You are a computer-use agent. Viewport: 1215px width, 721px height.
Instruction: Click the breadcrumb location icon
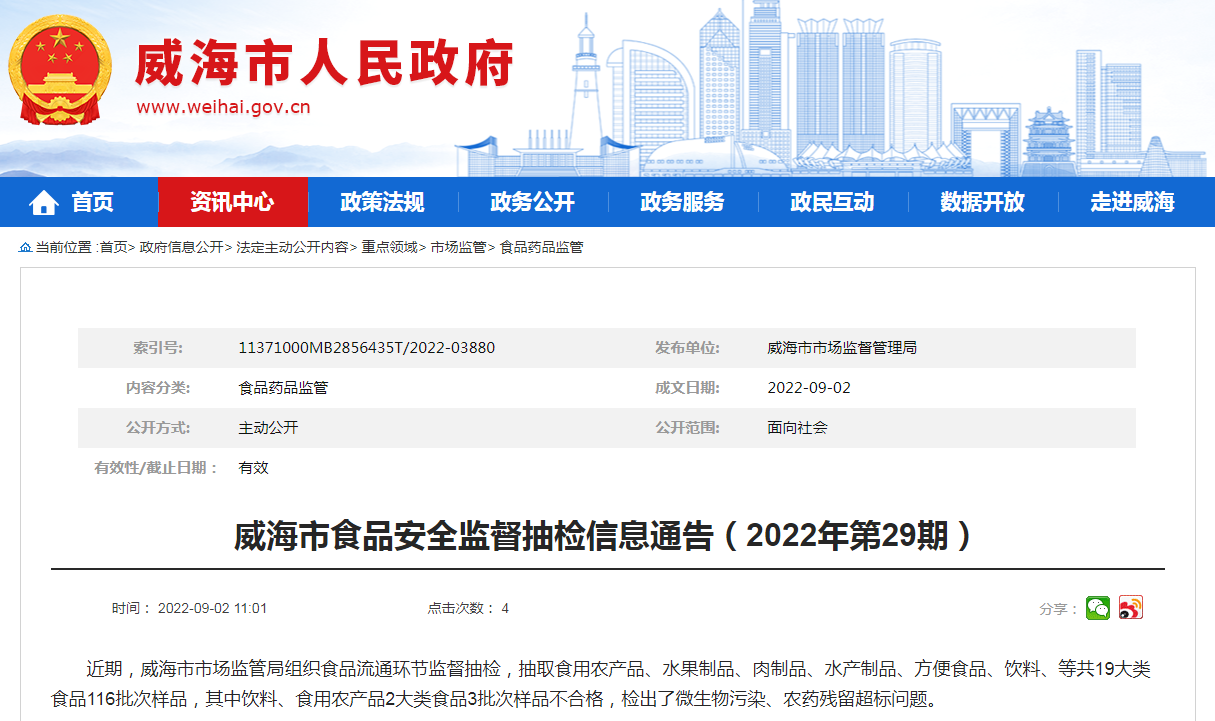click(25, 248)
